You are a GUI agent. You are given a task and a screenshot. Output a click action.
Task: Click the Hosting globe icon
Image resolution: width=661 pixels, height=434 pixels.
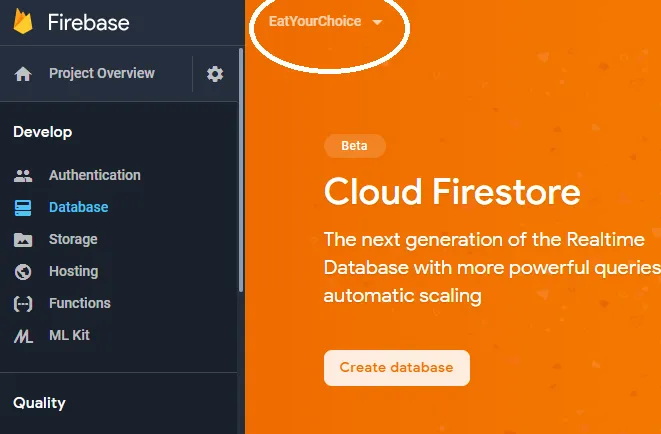[23, 272]
